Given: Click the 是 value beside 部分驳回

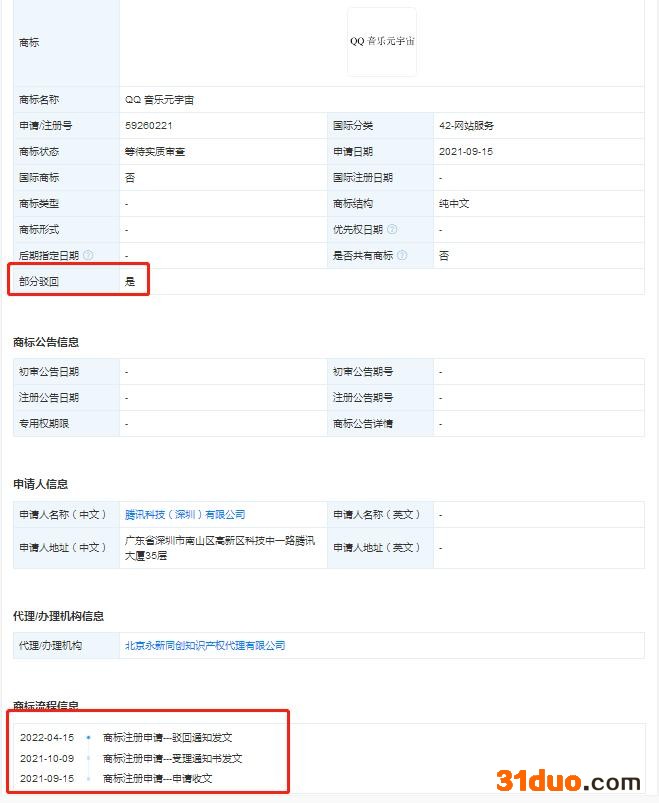Looking at the screenshot, I should pos(130,281).
